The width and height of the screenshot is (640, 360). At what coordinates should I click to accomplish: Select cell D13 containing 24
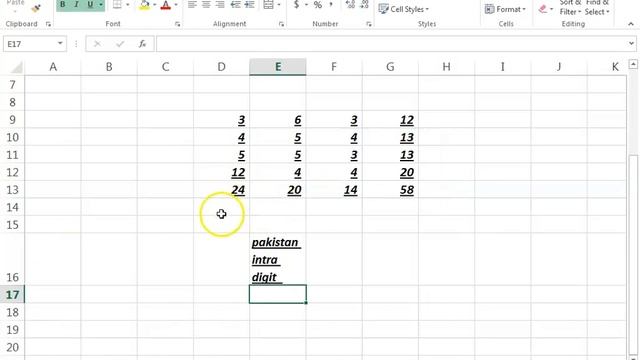click(x=222, y=190)
